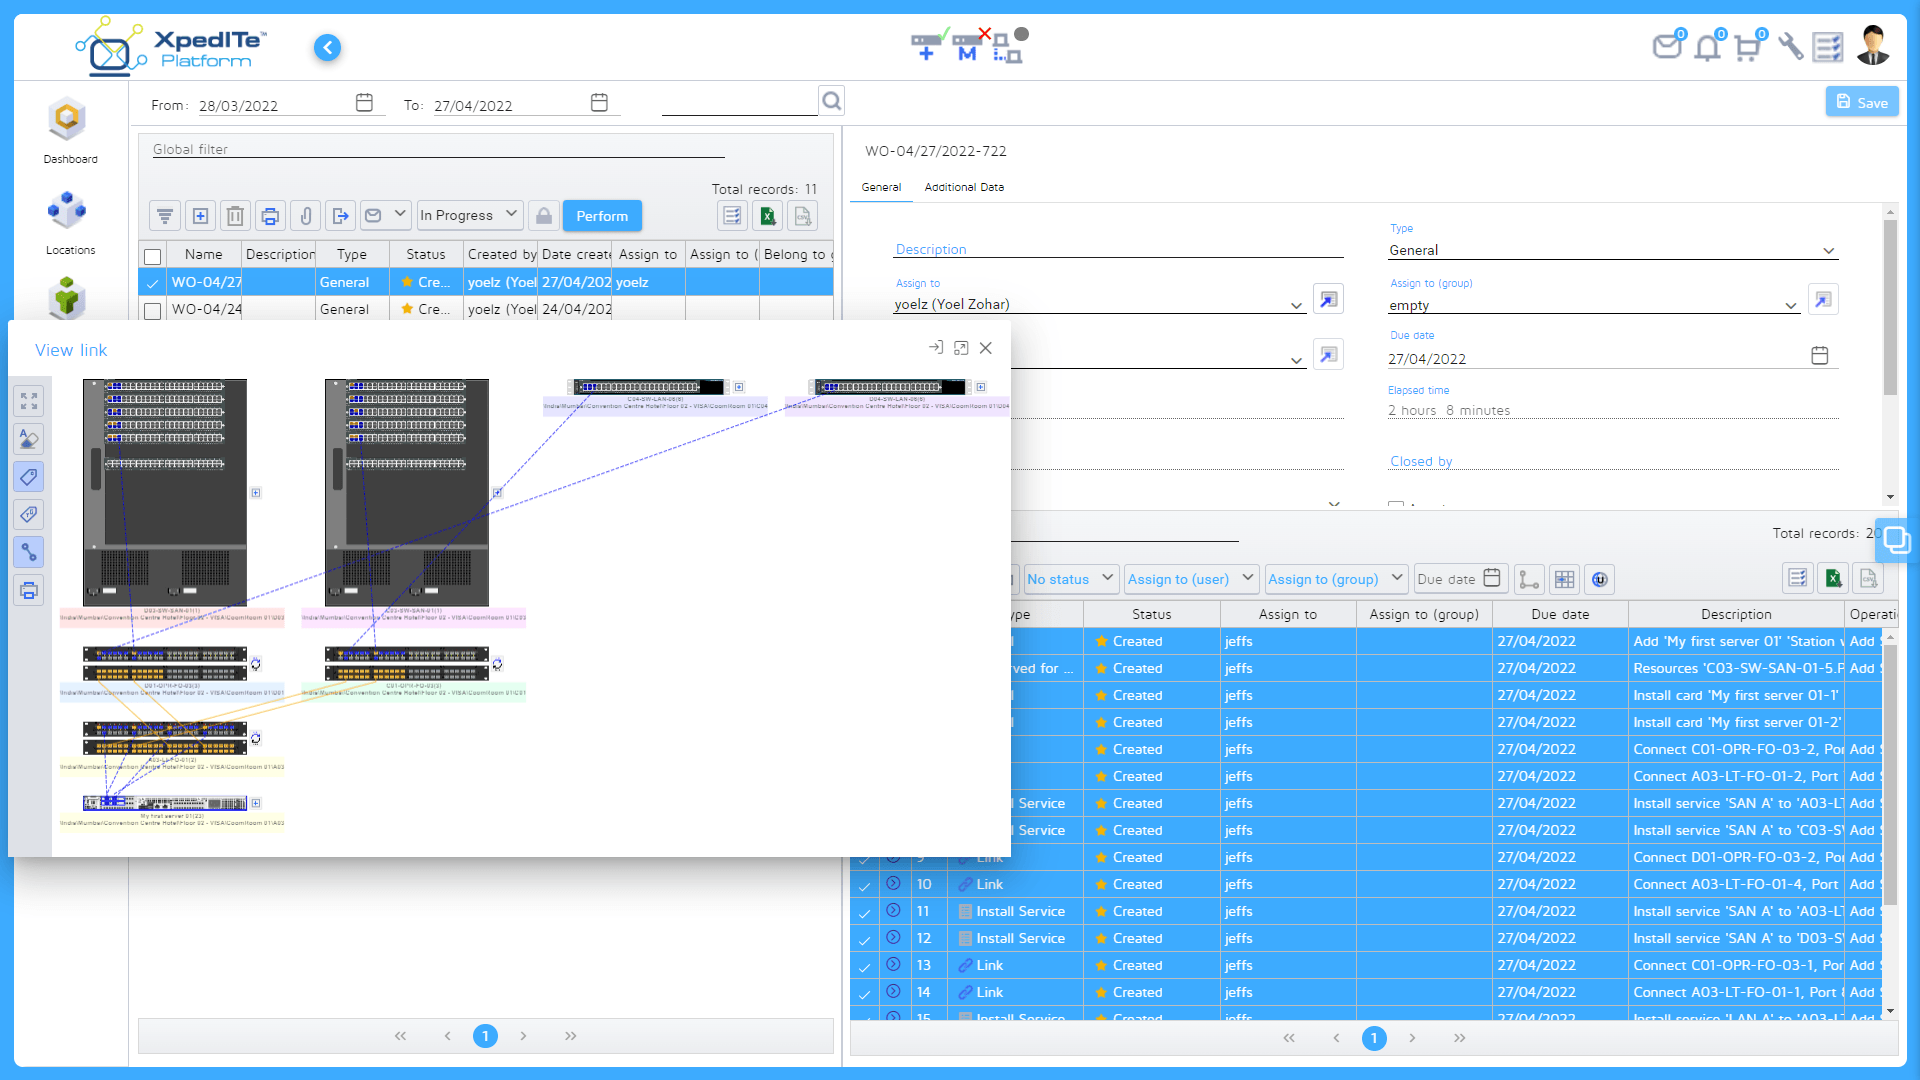The image size is (1920, 1080).
Task: Open the attachment paperclip icon in the toolbar
Action: [305, 215]
